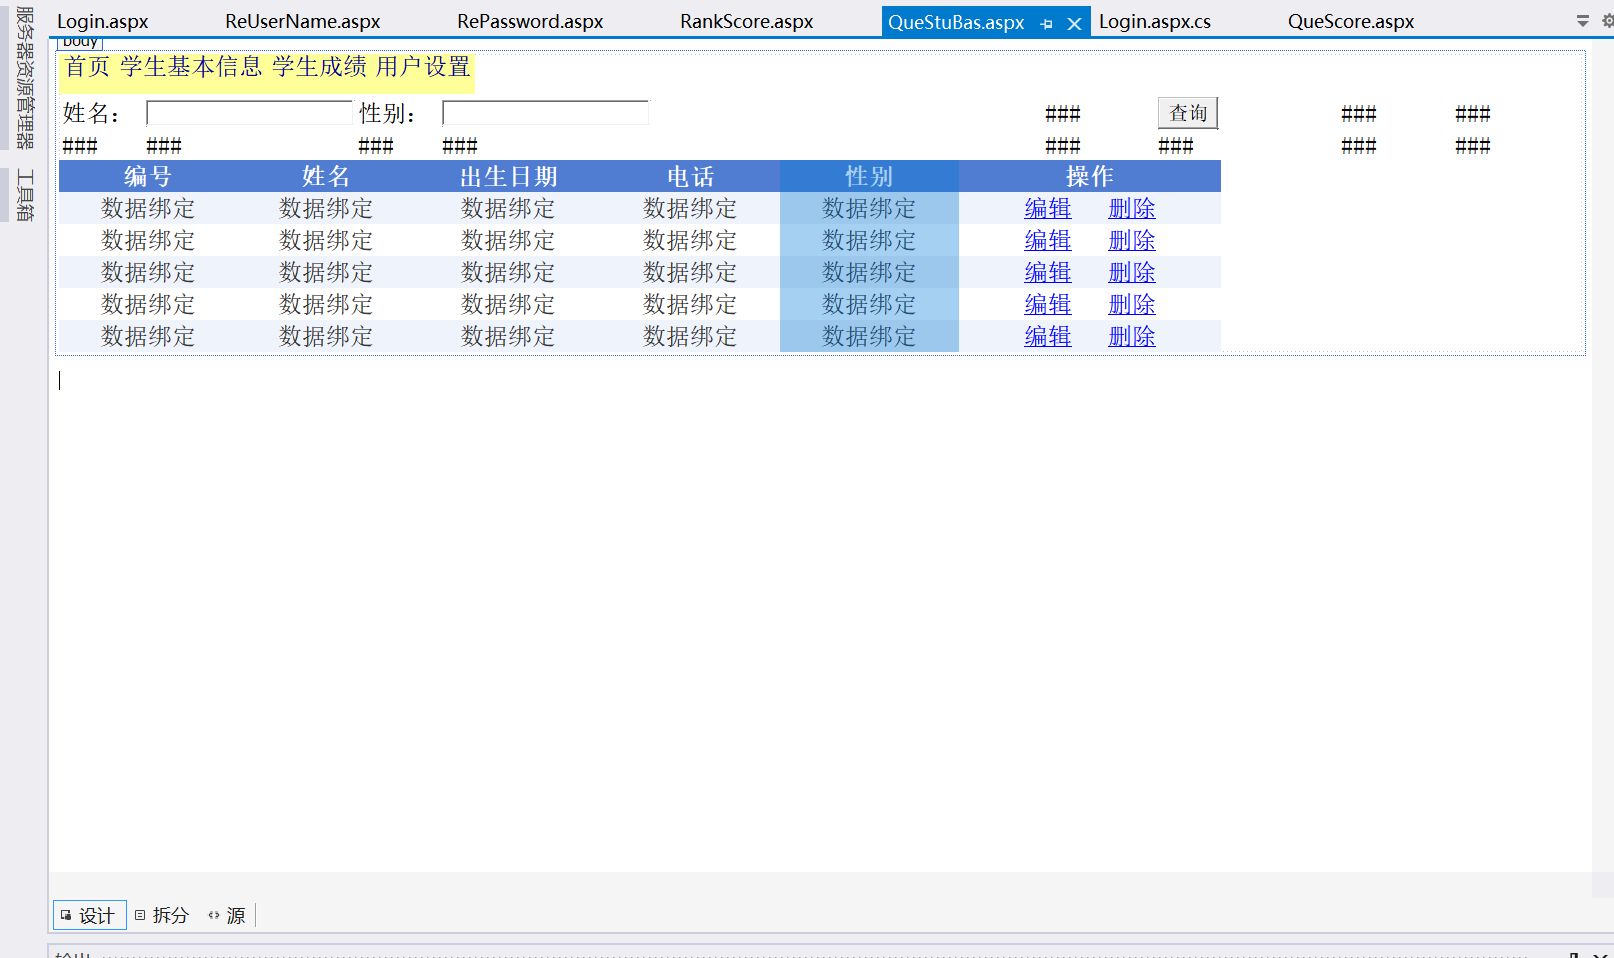This screenshot has width=1614, height=958.
Task: Click 删除 link in last data row
Action: [1132, 336]
